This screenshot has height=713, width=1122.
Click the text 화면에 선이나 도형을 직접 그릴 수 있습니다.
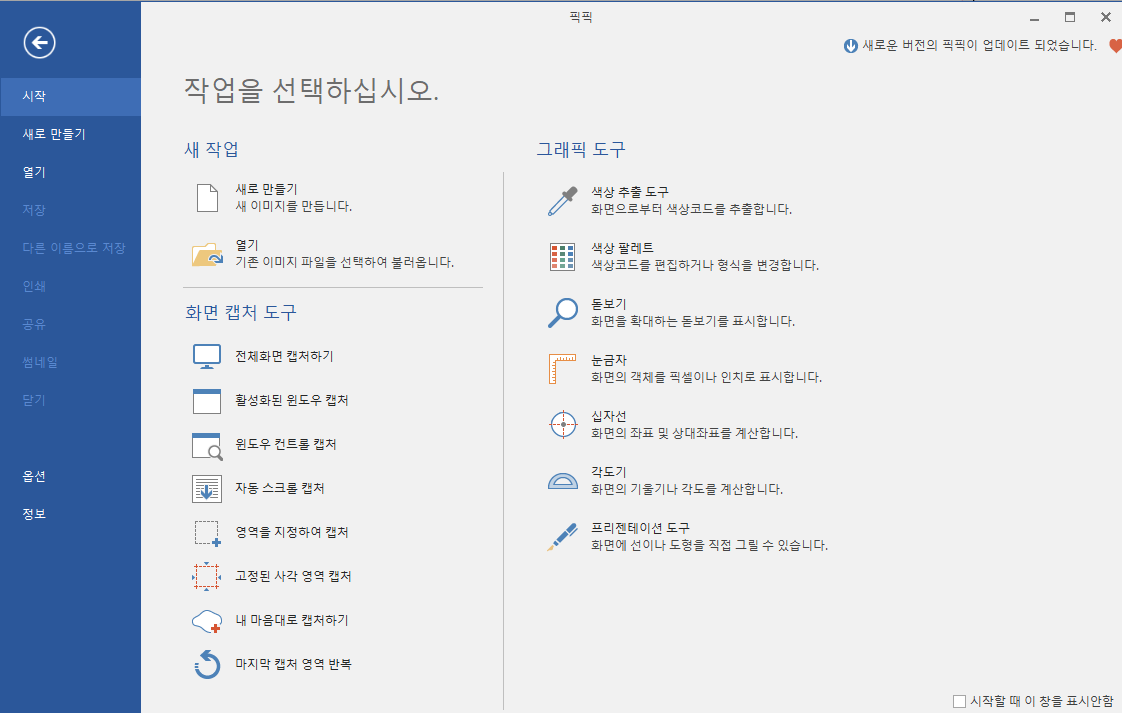tap(709, 545)
